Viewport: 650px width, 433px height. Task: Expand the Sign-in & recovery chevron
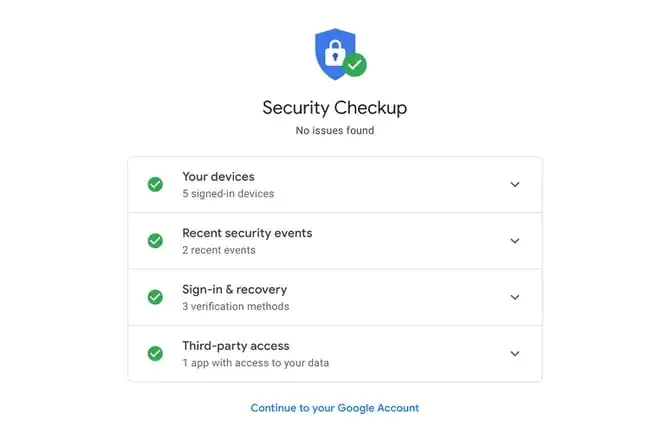coord(515,297)
